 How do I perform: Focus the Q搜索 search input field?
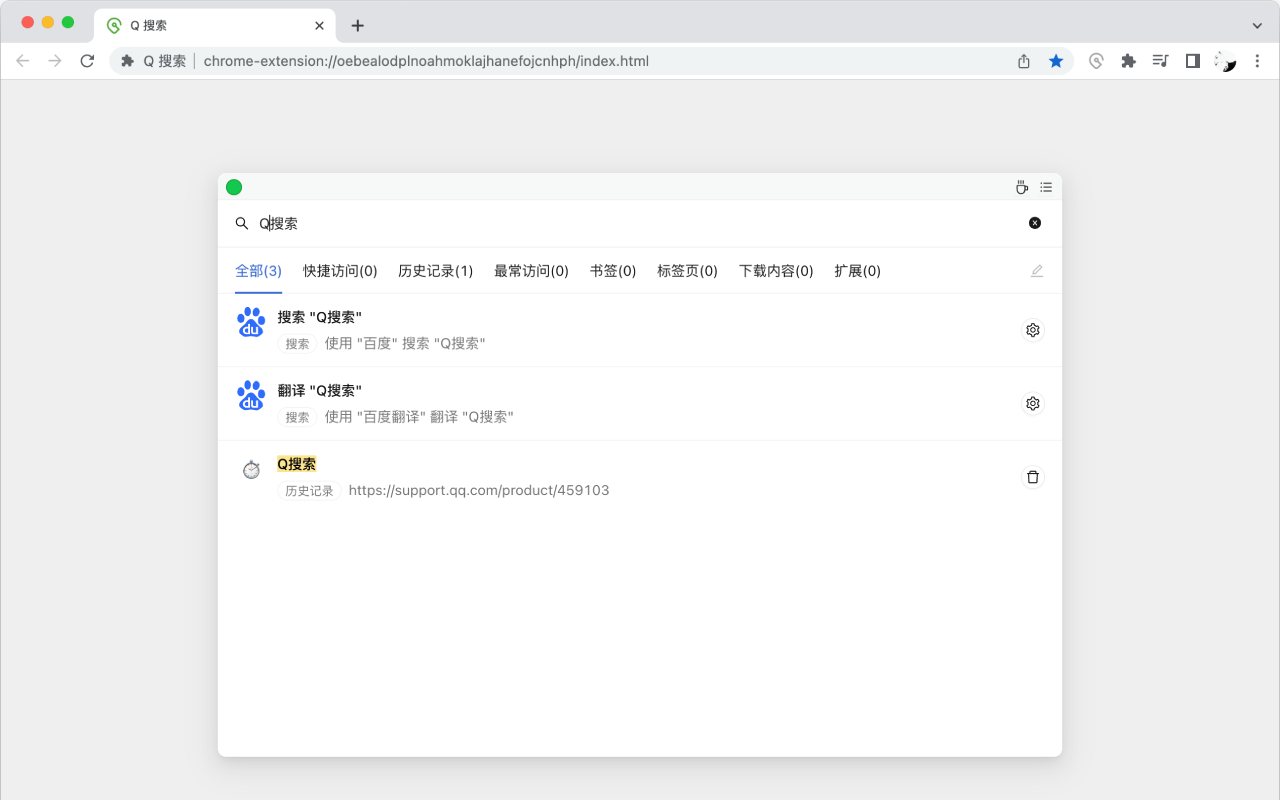pos(640,223)
